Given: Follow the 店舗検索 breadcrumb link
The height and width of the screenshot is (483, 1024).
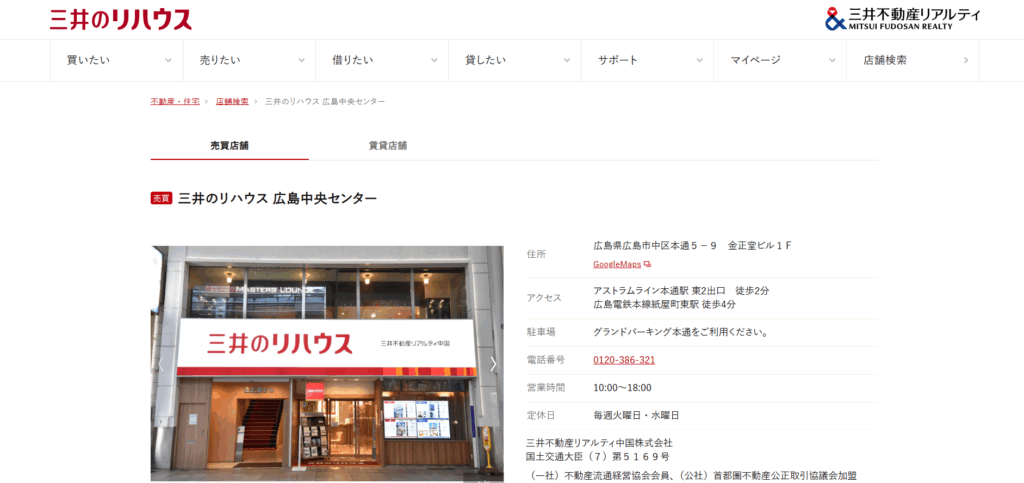Looking at the screenshot, I should [x=232, y=102].
